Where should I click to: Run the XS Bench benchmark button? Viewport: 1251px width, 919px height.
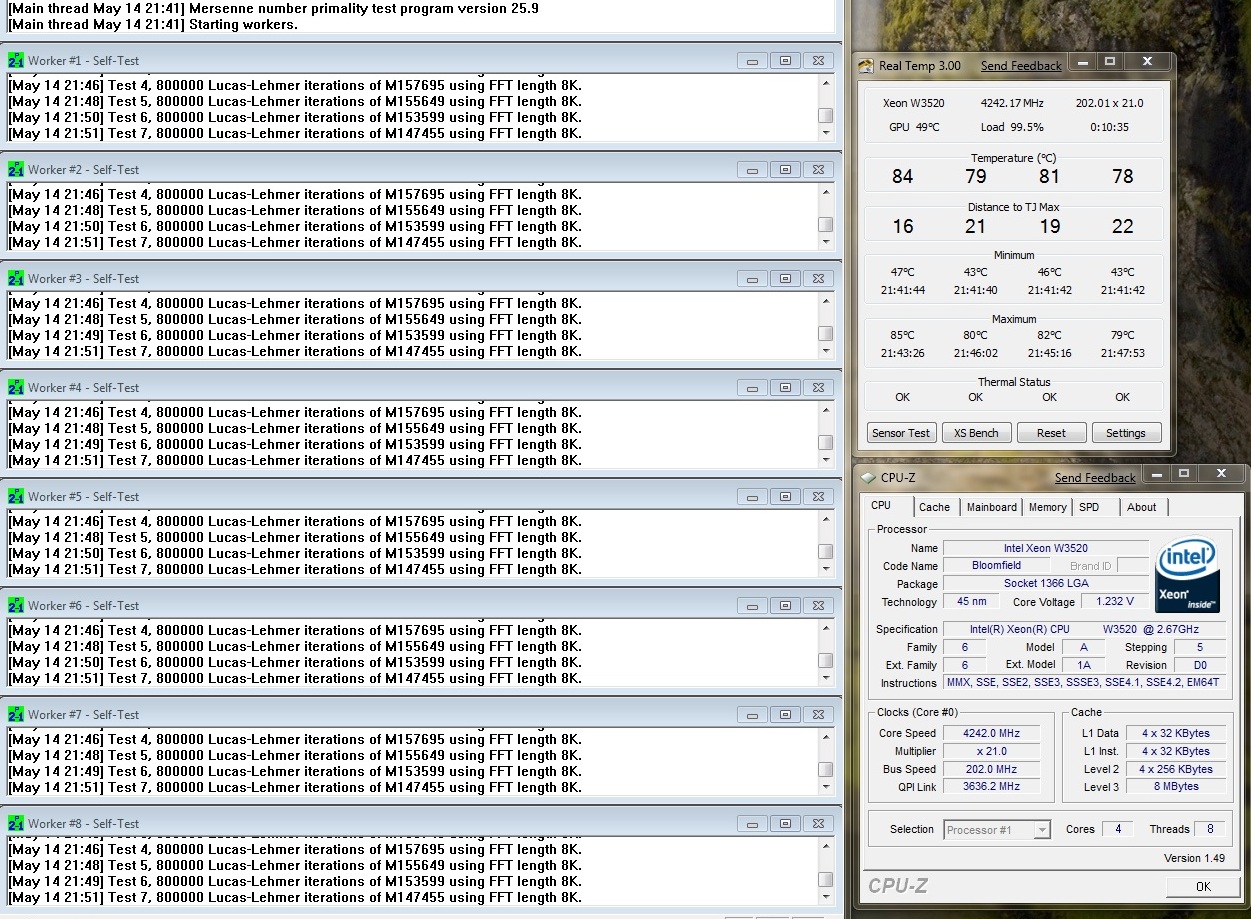[976, 433]
